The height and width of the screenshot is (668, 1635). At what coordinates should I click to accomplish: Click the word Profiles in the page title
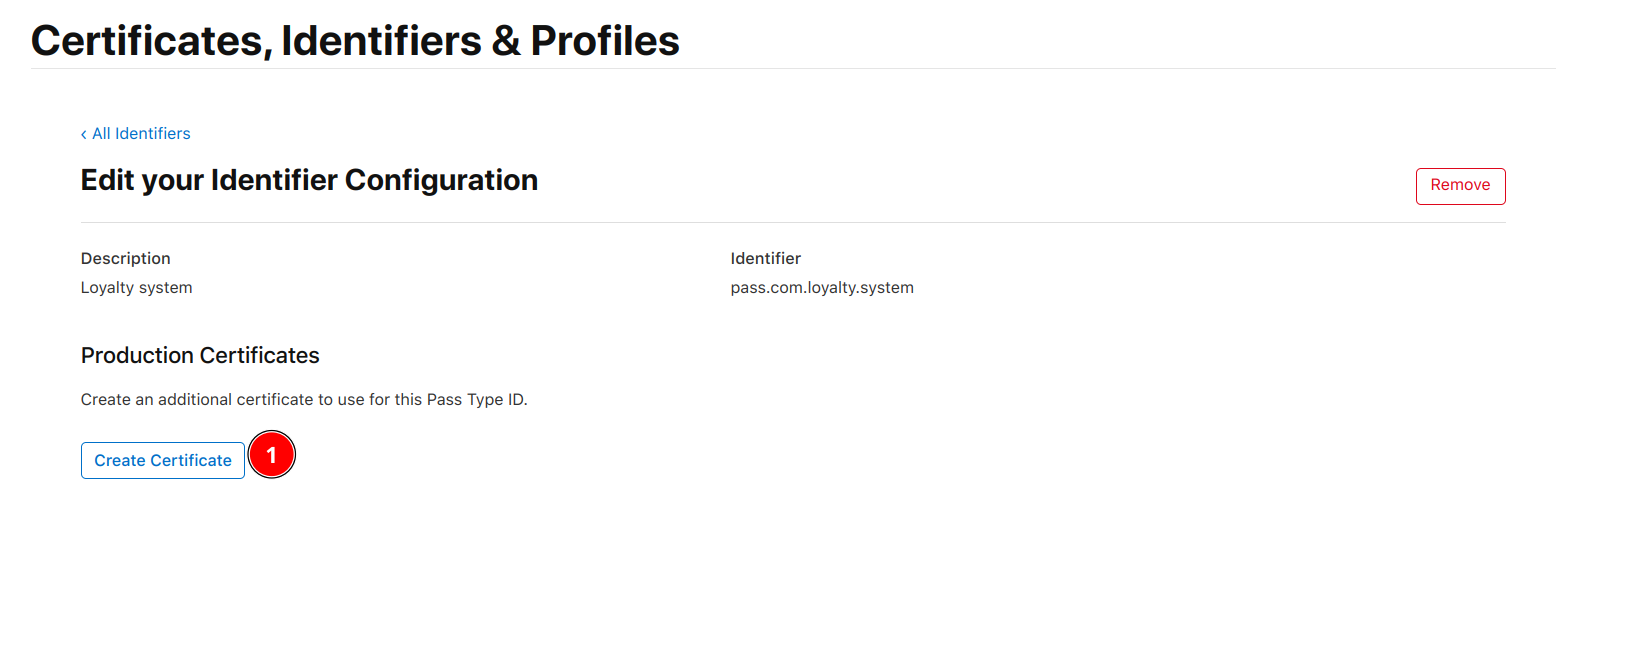click(605, 41)
